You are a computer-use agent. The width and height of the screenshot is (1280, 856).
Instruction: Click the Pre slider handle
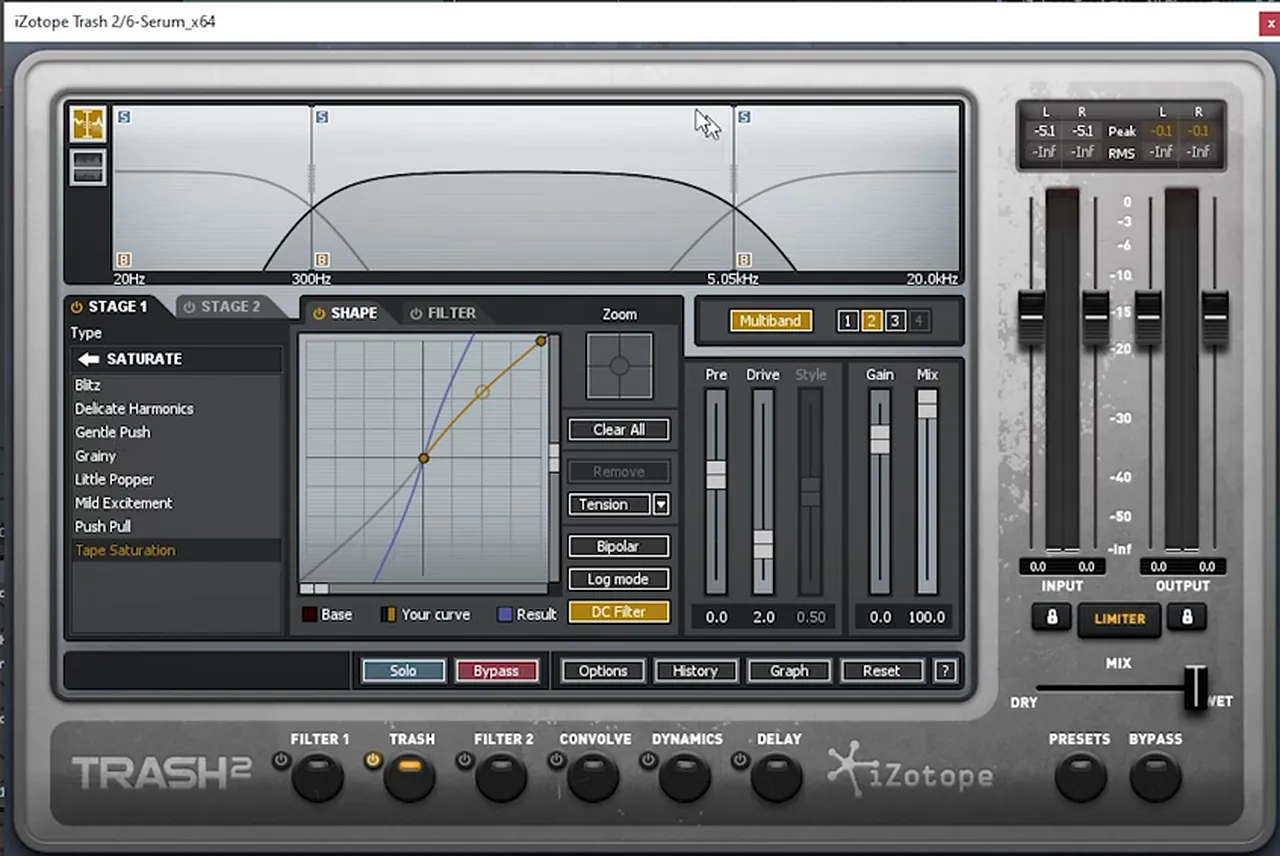click(x=716, y=474)
